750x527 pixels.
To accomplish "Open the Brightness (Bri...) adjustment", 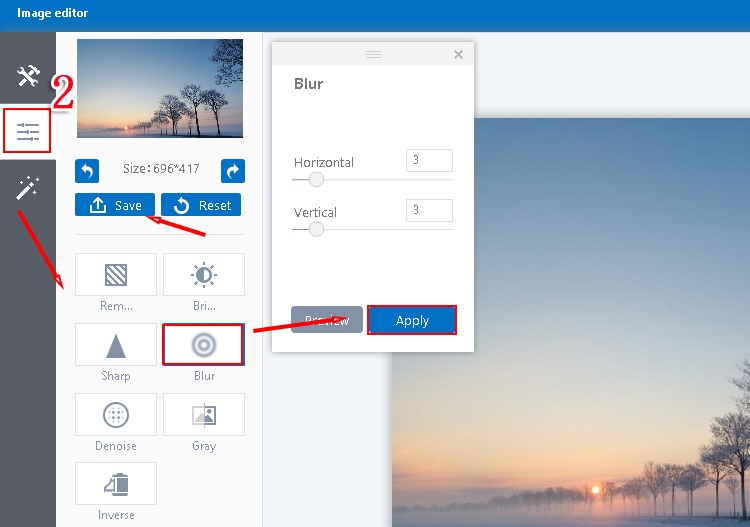I will [x=204, y=274].
